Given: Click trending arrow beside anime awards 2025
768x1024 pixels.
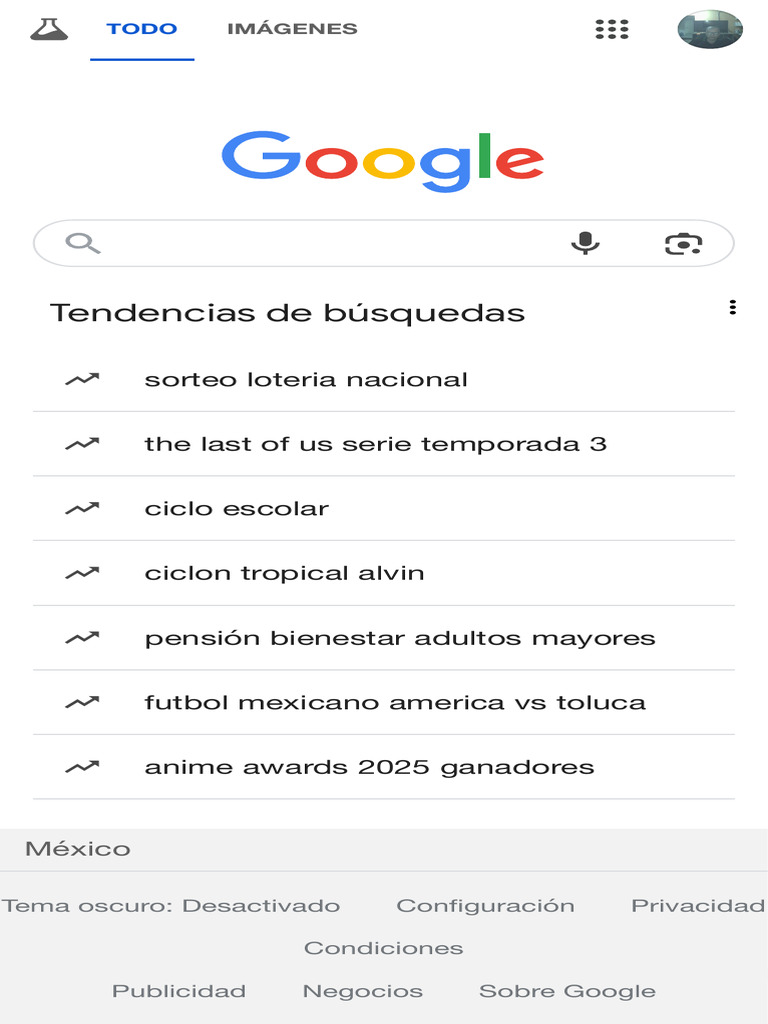Looking at the screenshot, I should point(82,767).
